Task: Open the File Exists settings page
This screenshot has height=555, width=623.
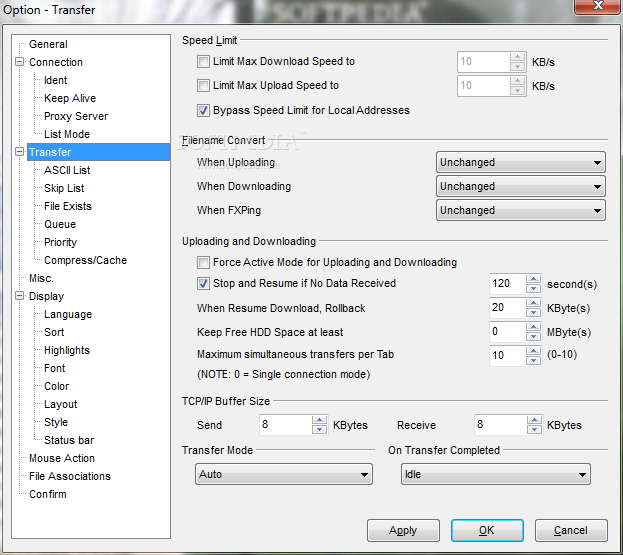Action: pyautogui.click(x=68, y=206)
